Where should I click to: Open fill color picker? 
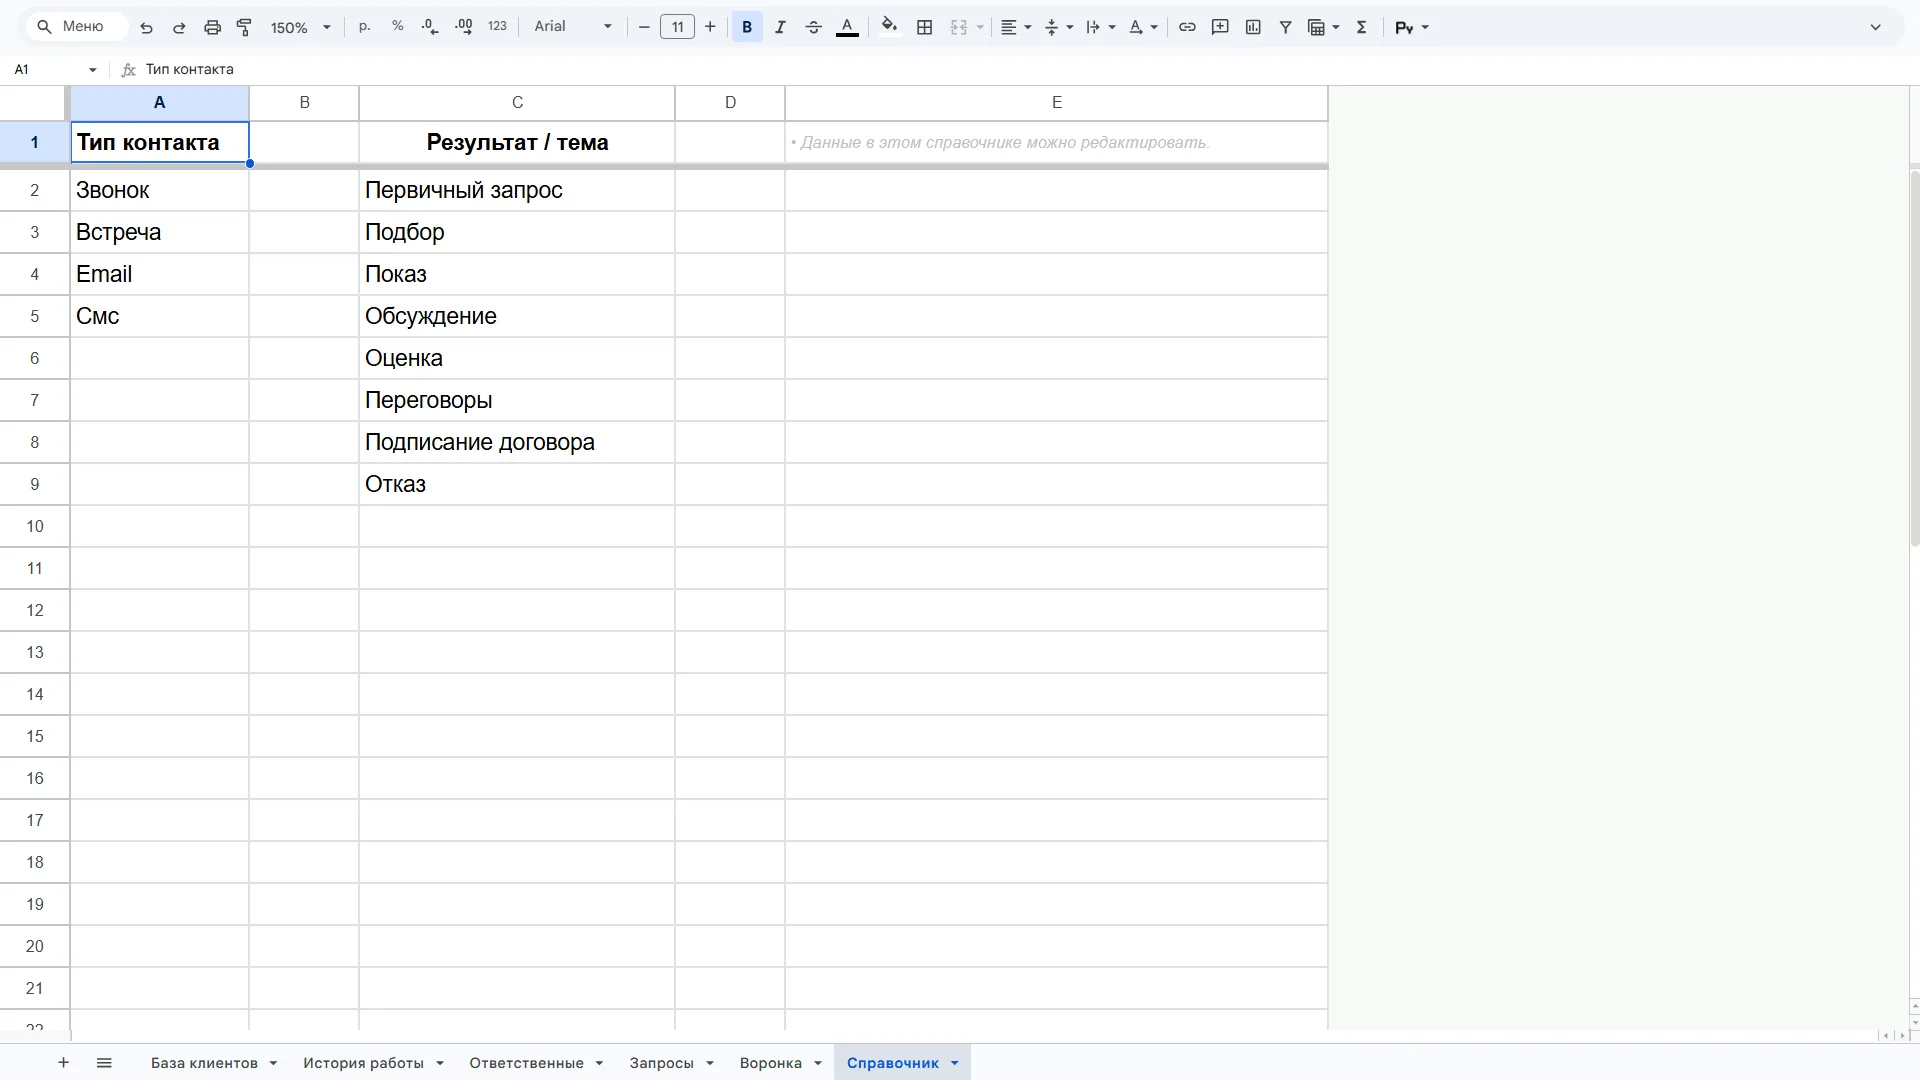(x=889, y=27)
